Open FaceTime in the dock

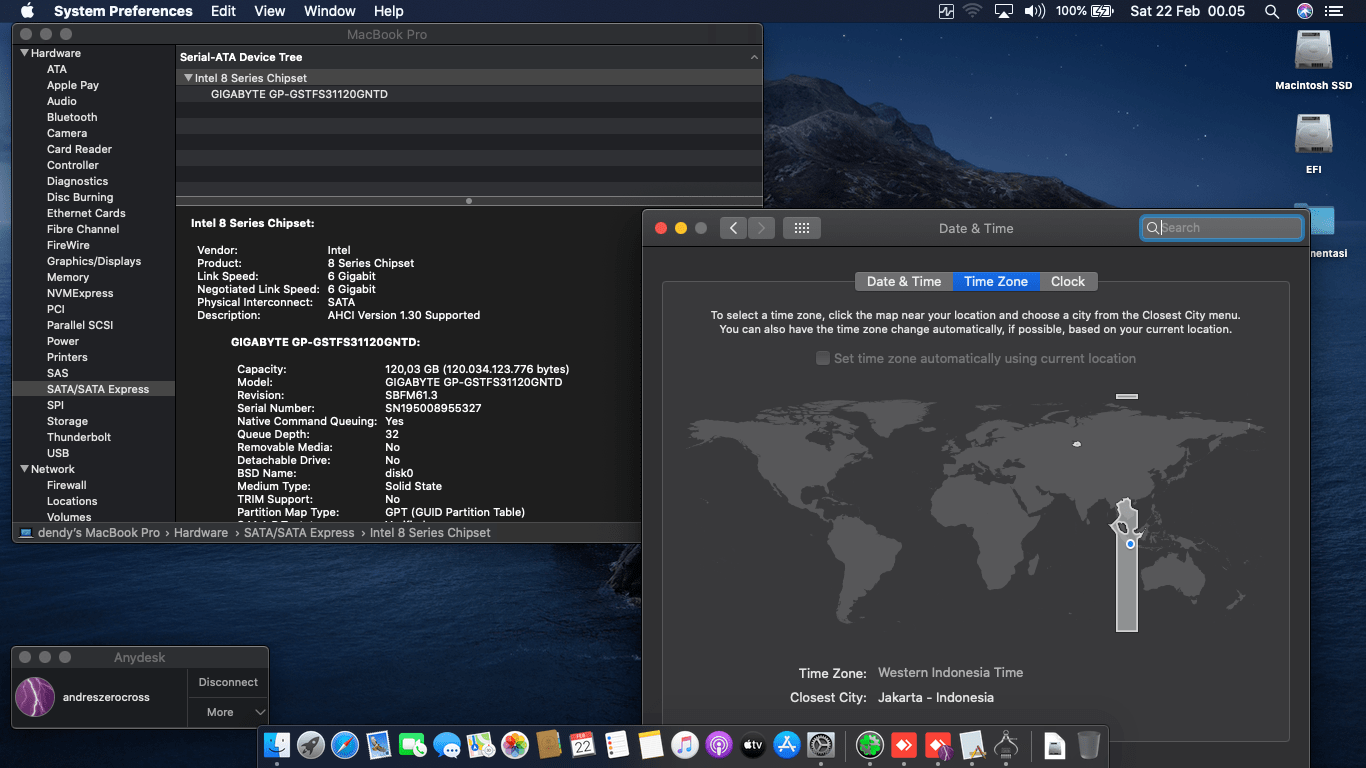point(413,744)
